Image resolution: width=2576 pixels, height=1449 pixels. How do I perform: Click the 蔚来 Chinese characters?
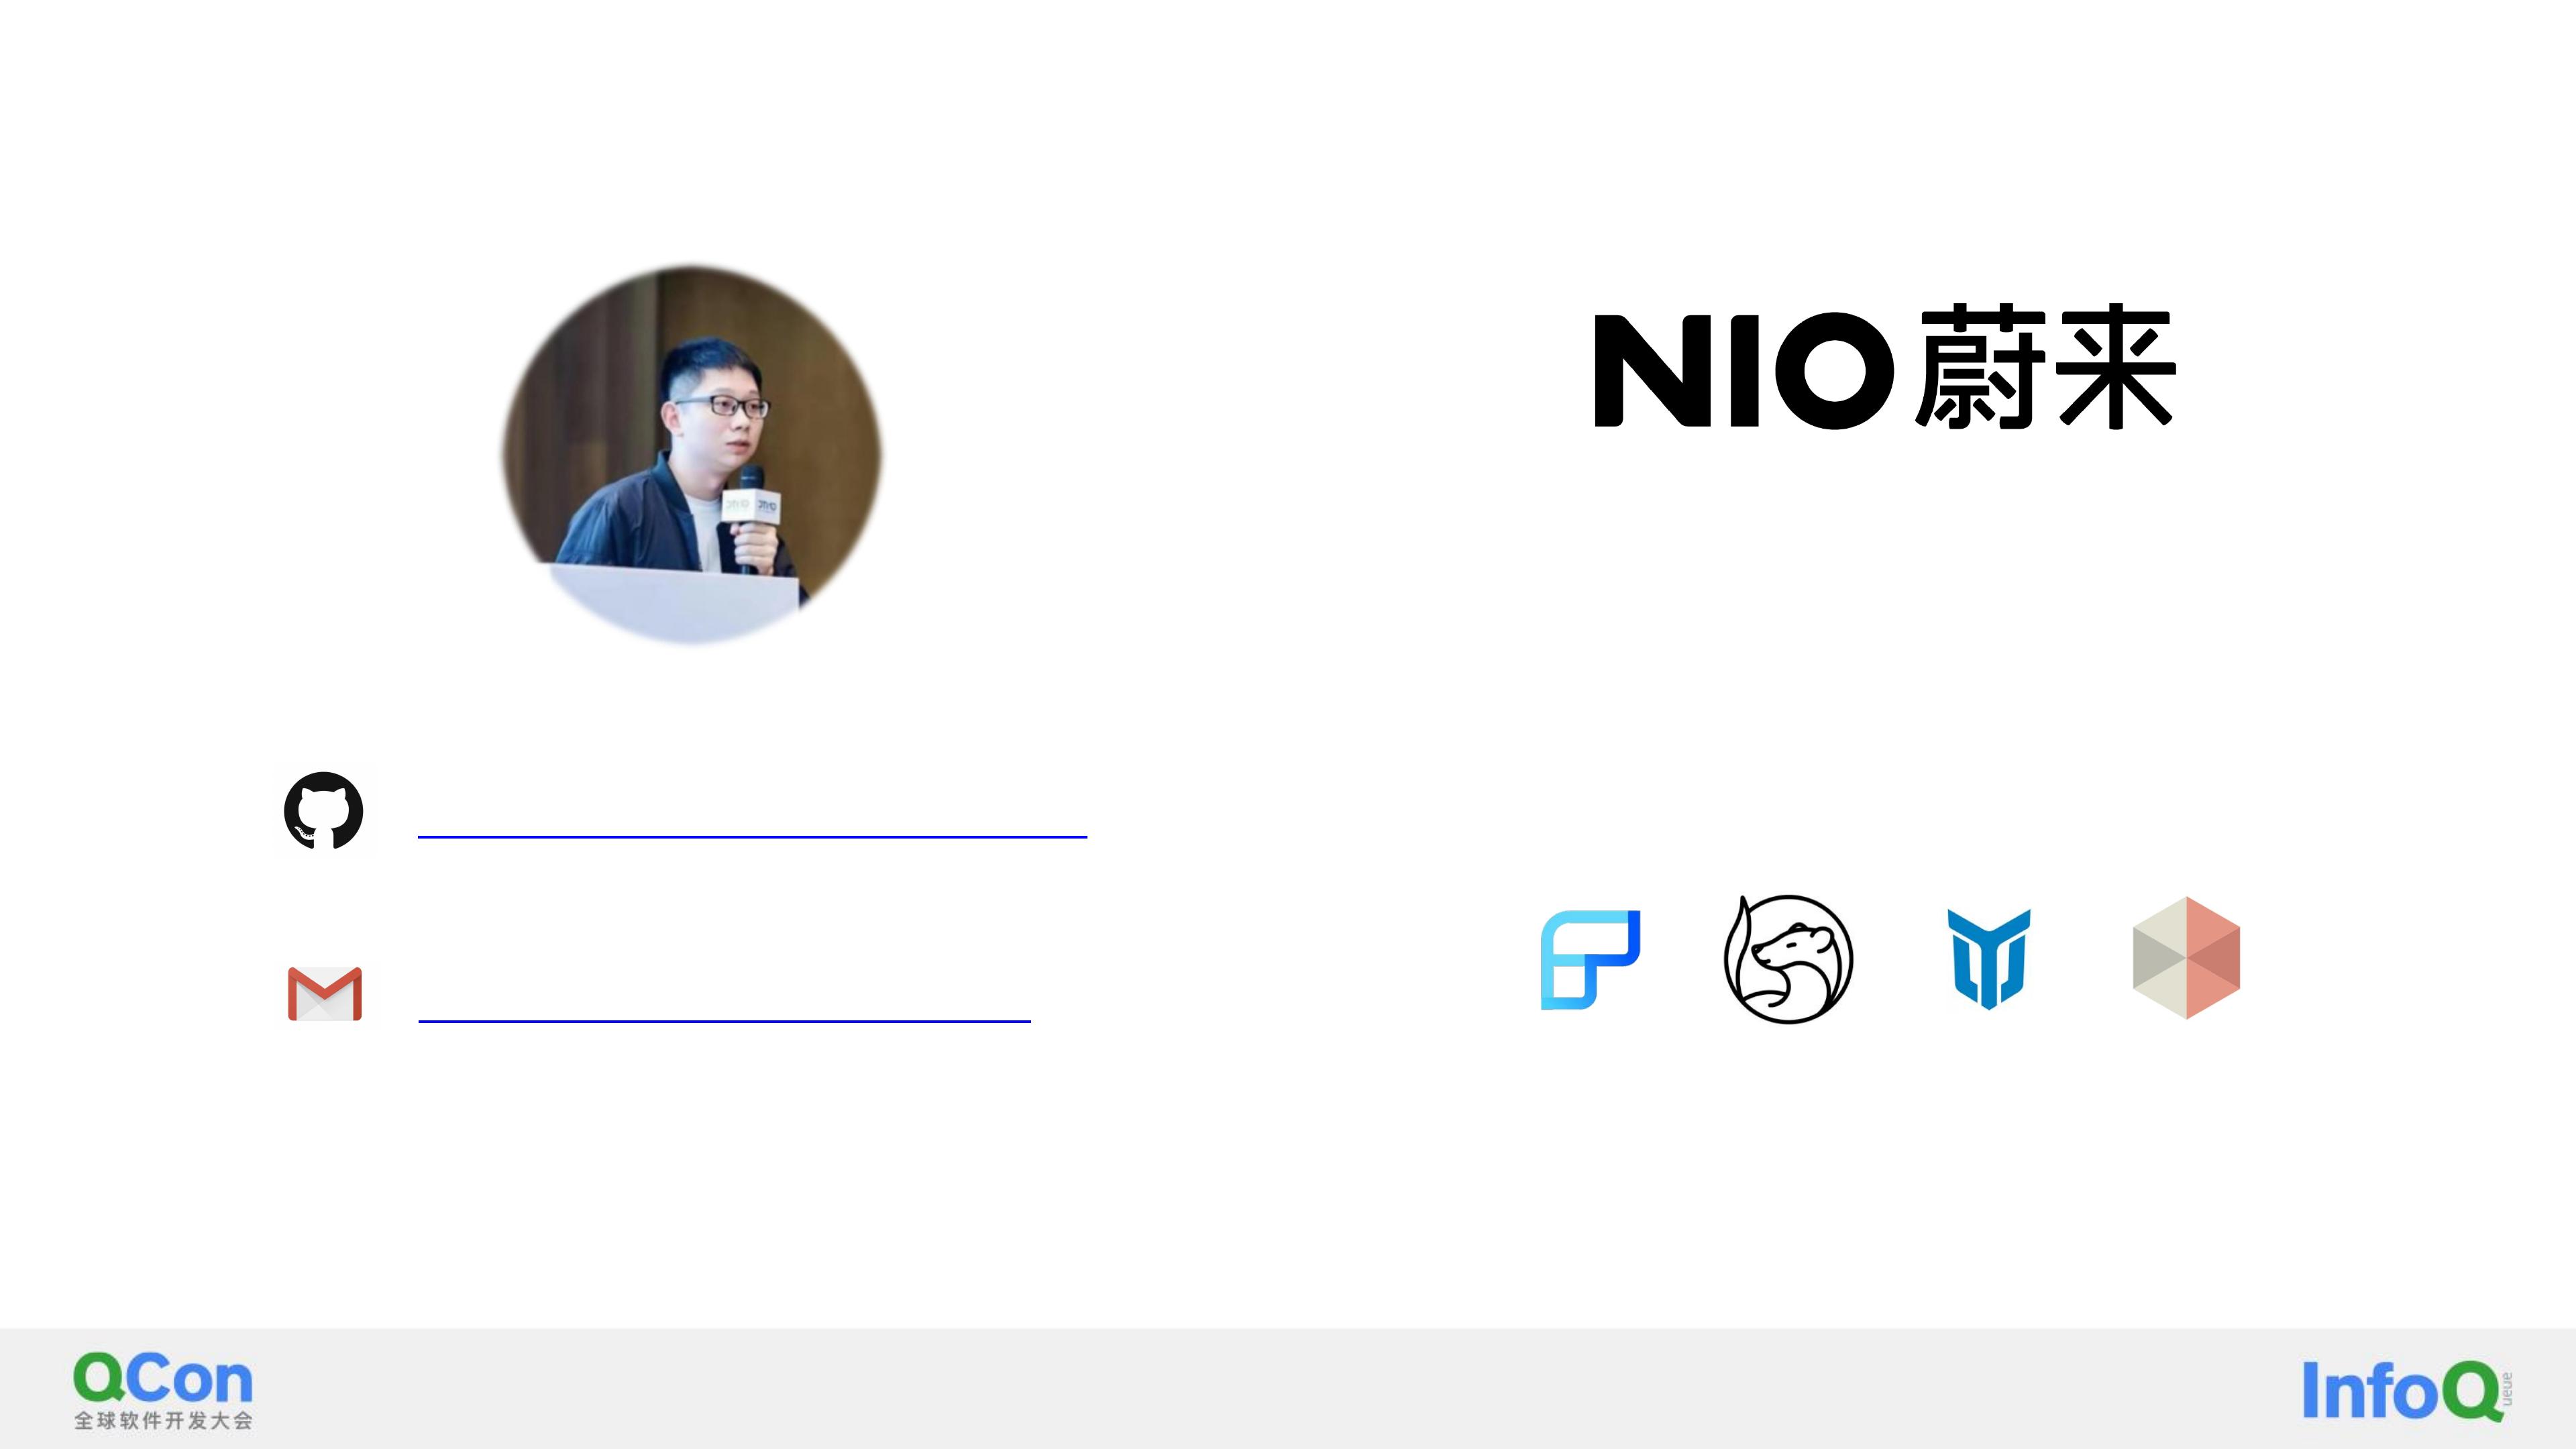pyautogui.click(x=2045, y=368)
